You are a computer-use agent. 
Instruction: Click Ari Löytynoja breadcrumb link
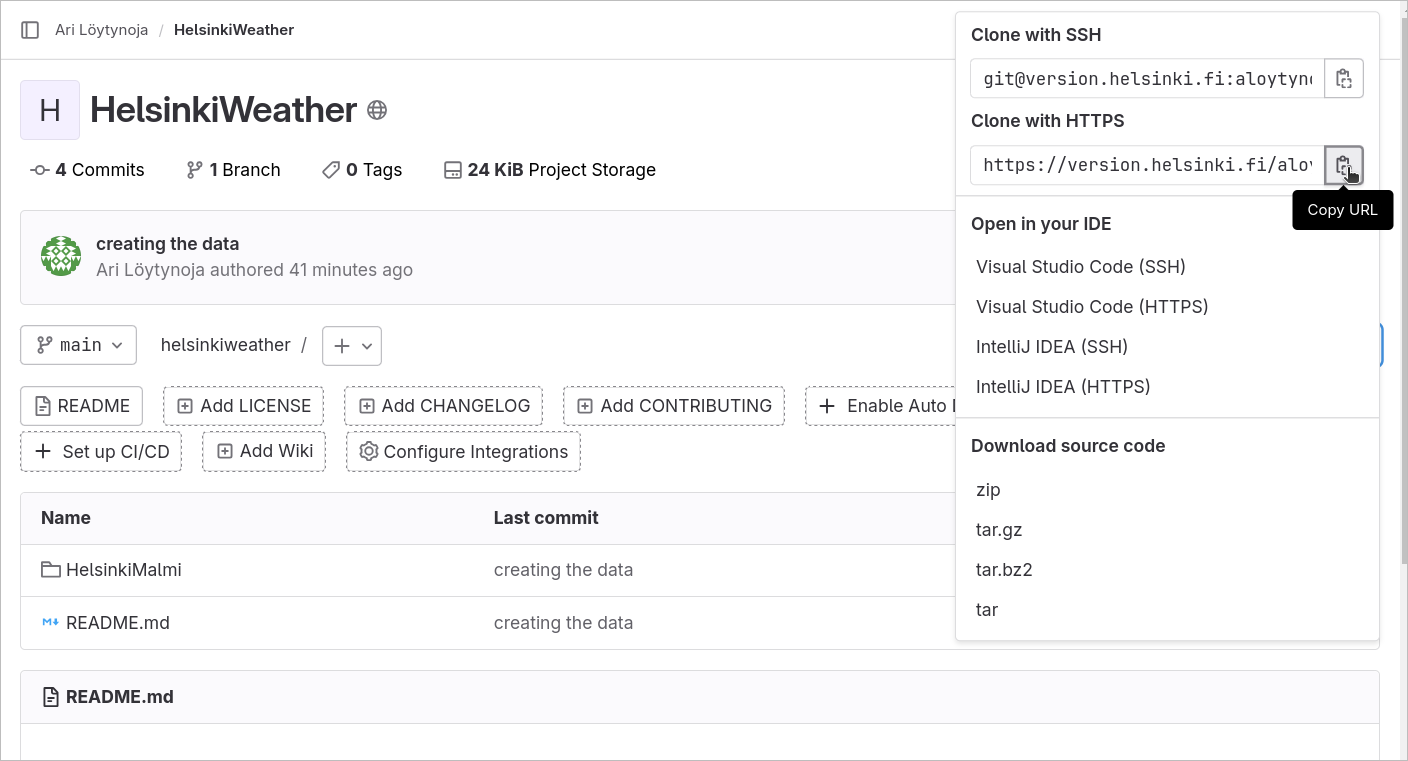point(101,30)
